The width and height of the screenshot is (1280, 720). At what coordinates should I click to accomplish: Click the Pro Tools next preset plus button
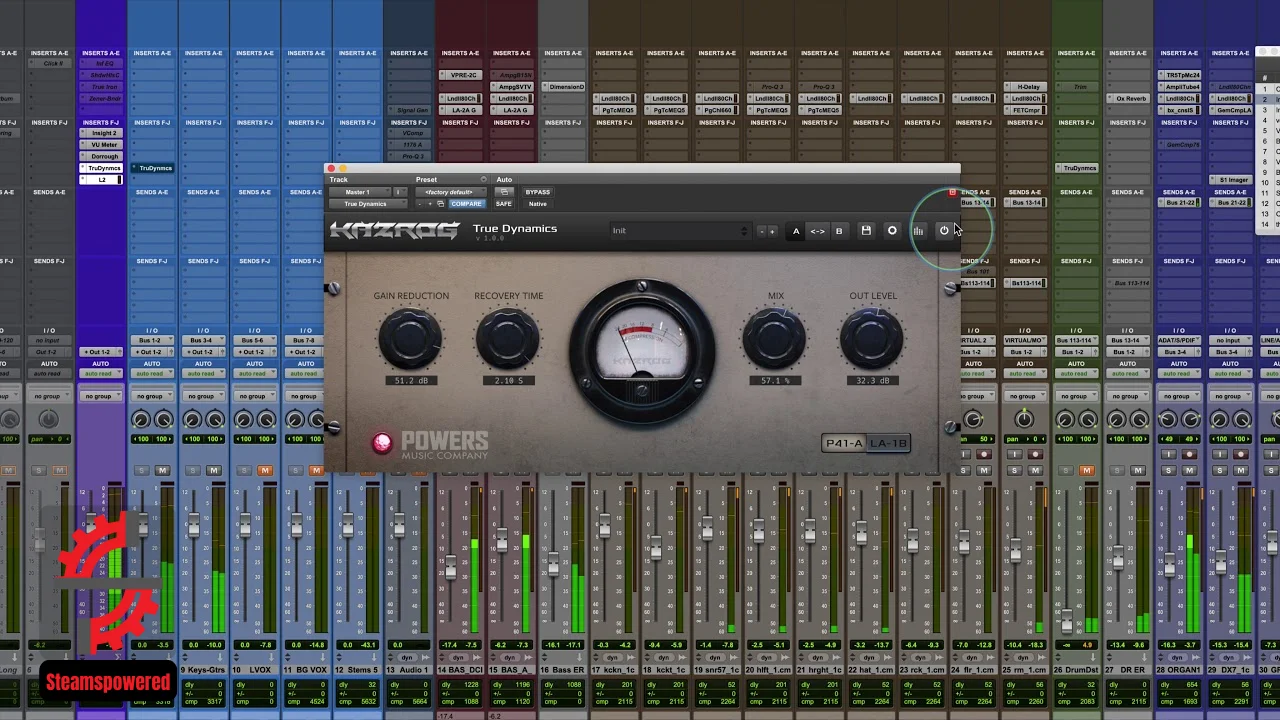click(x=430, y=204)
